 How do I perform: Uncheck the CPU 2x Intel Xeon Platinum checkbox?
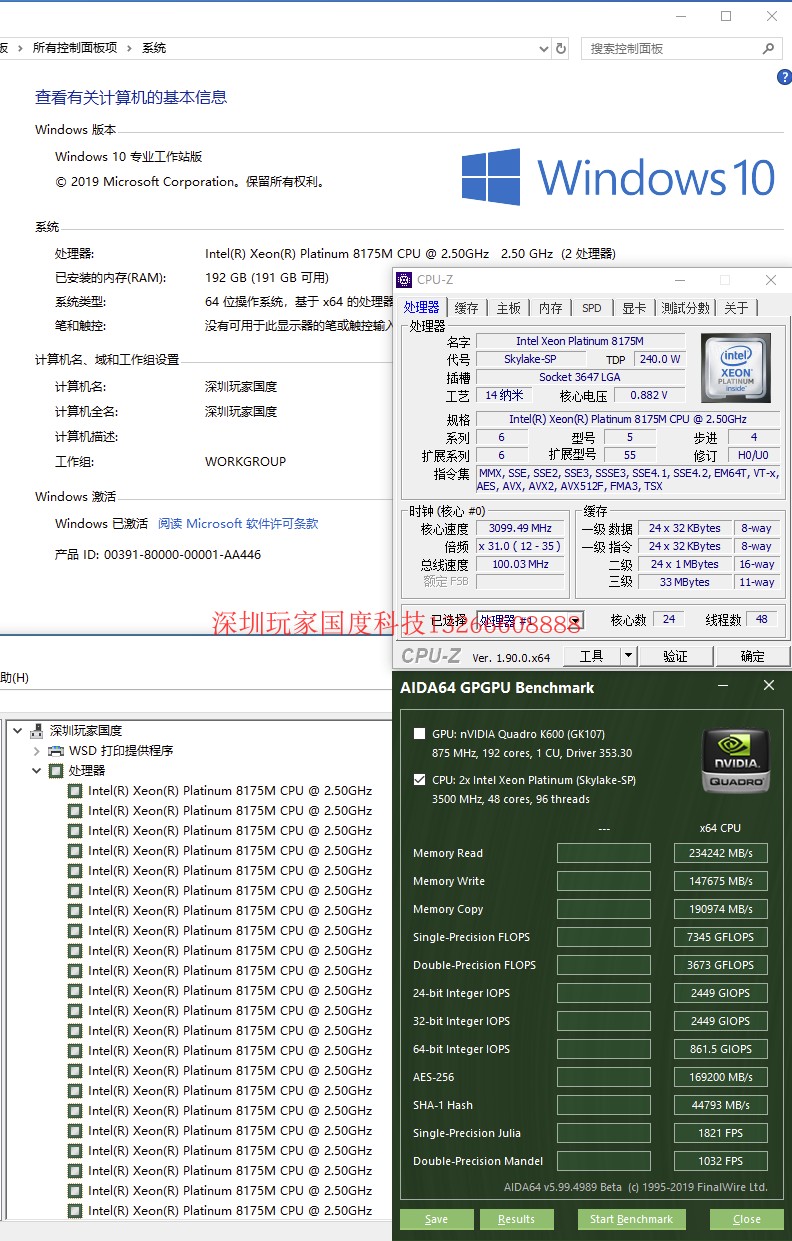tap(419, 780)
